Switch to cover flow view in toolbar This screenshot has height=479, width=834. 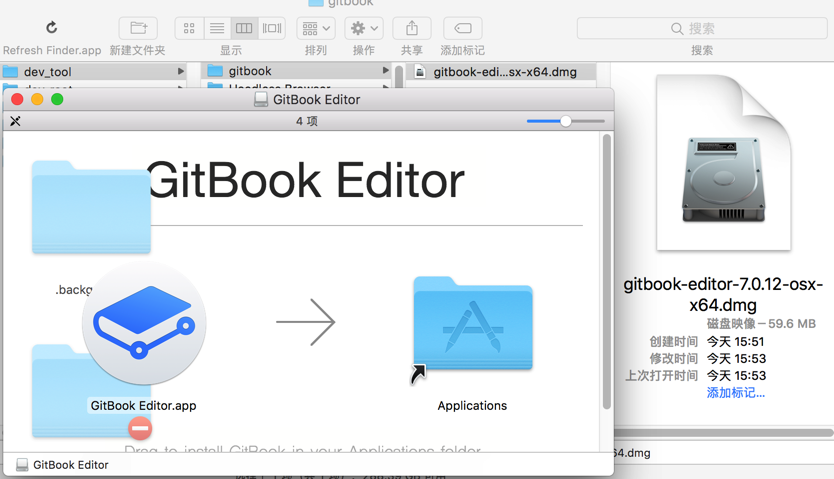(x=272, y=28)
